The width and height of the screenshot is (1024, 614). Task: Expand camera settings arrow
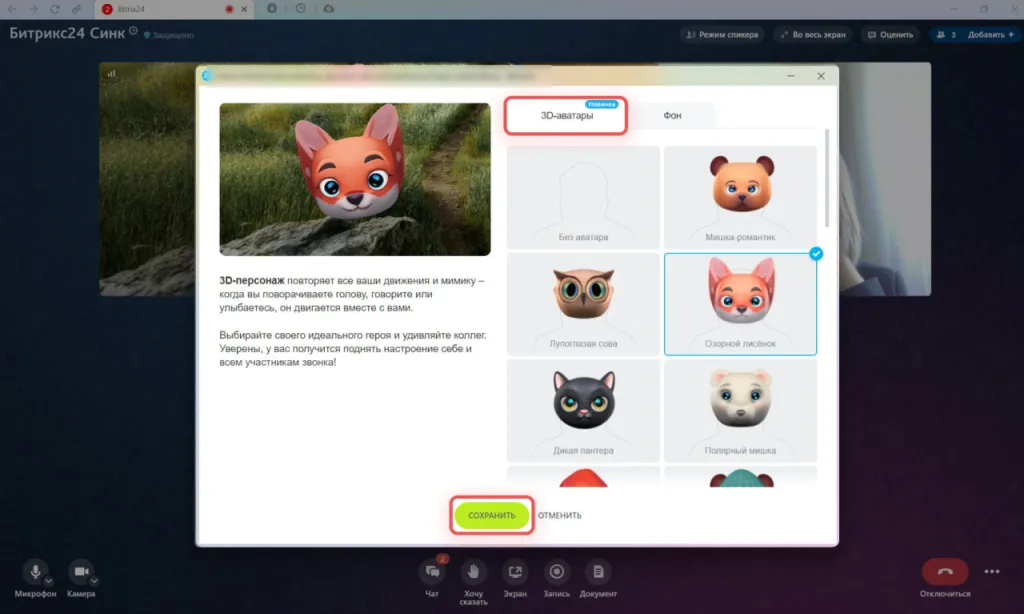click(94, 580)
